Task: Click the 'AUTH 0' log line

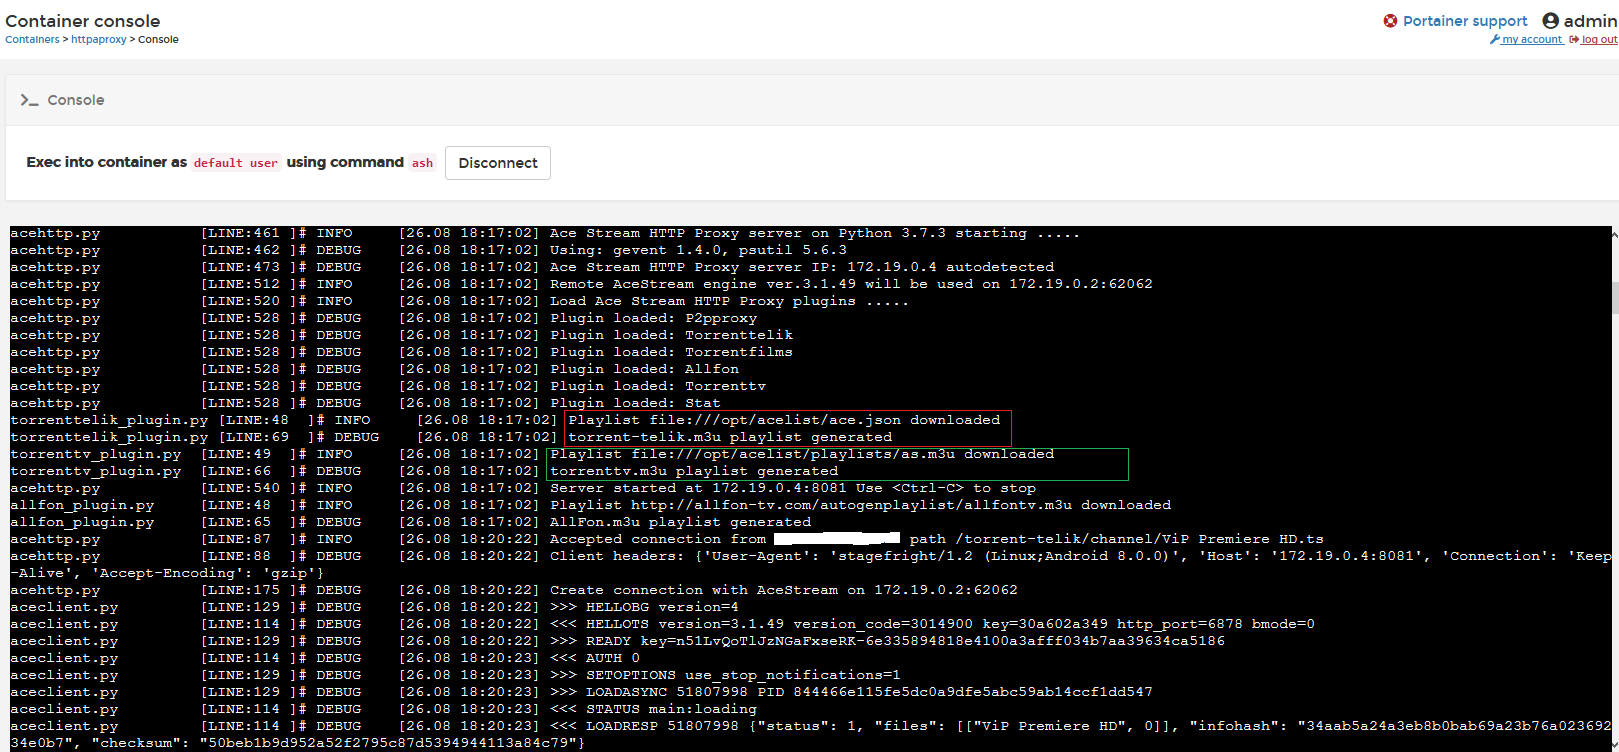Action: 595,658
